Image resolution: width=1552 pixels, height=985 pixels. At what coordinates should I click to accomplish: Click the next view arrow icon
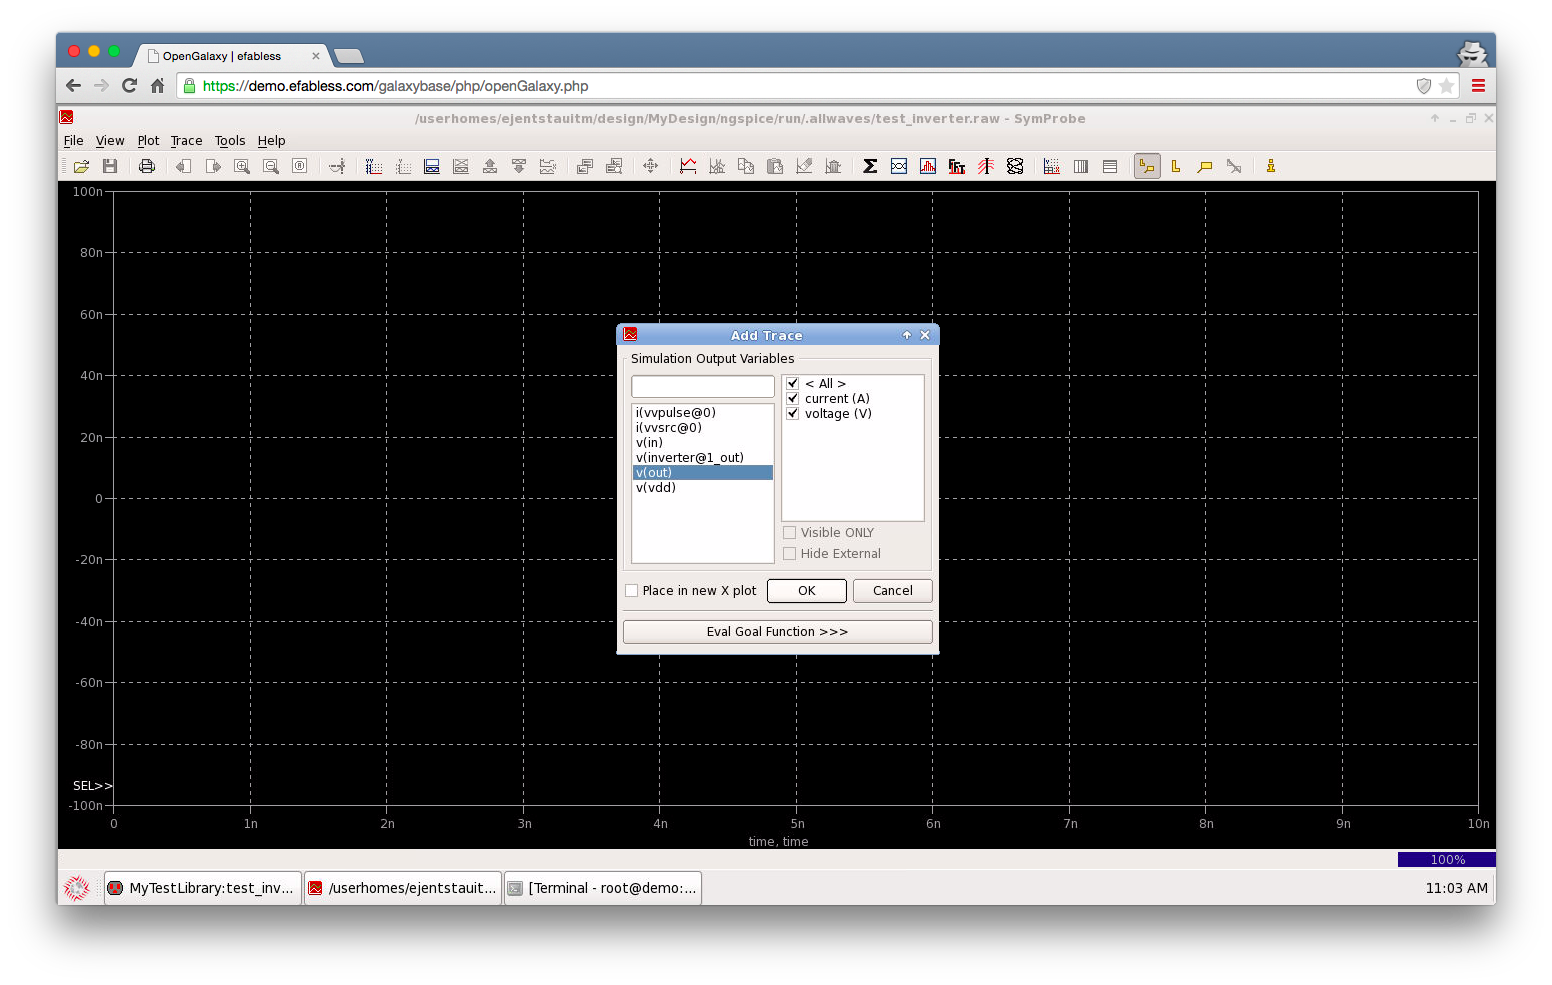[213, 166]
